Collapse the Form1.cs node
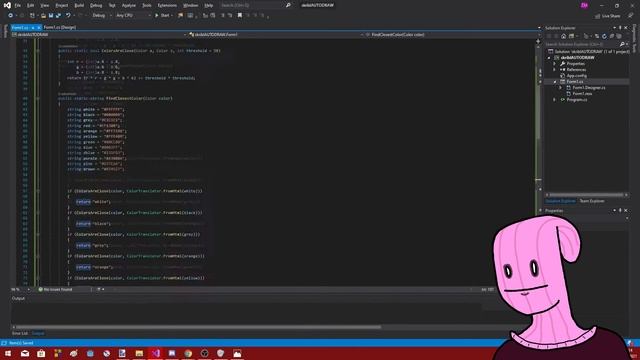Image resolution: width=640 pixels, height=360 pixels. pos(555,82)
